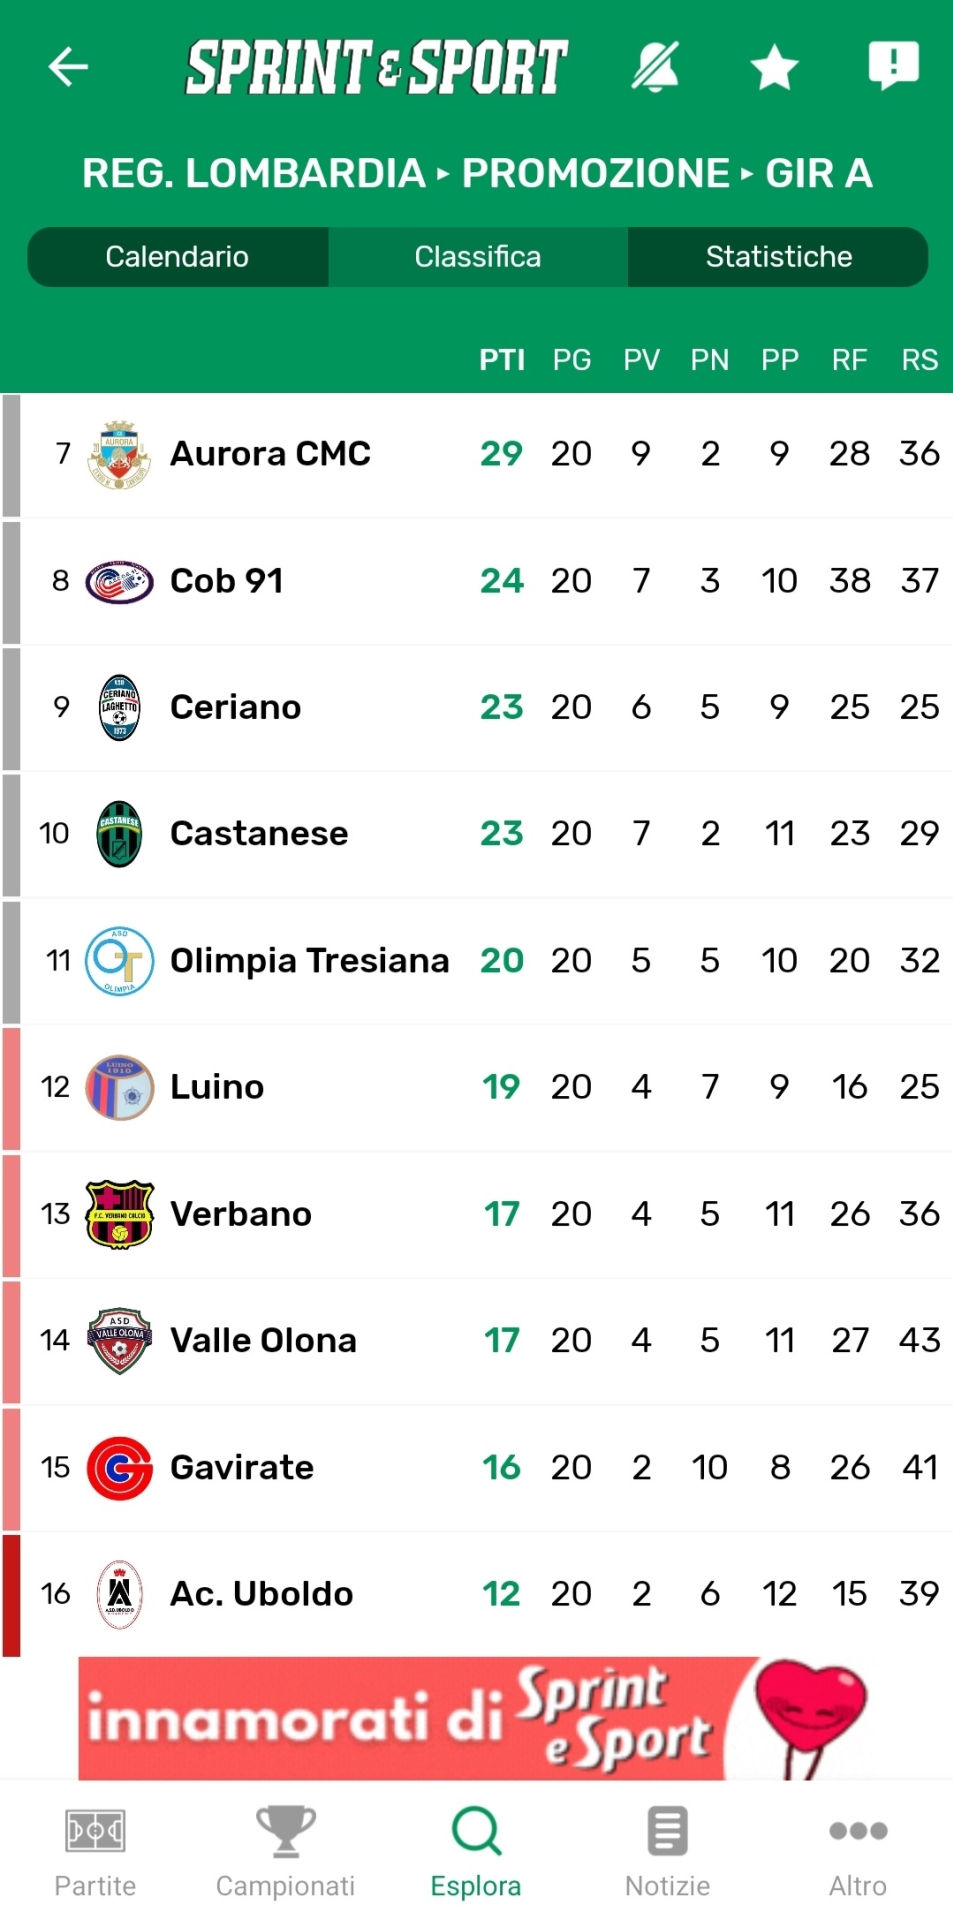The width and height of the screenshot is (953, 1920).
Task: Open Cob 91 team page
Action: [227, 581]
